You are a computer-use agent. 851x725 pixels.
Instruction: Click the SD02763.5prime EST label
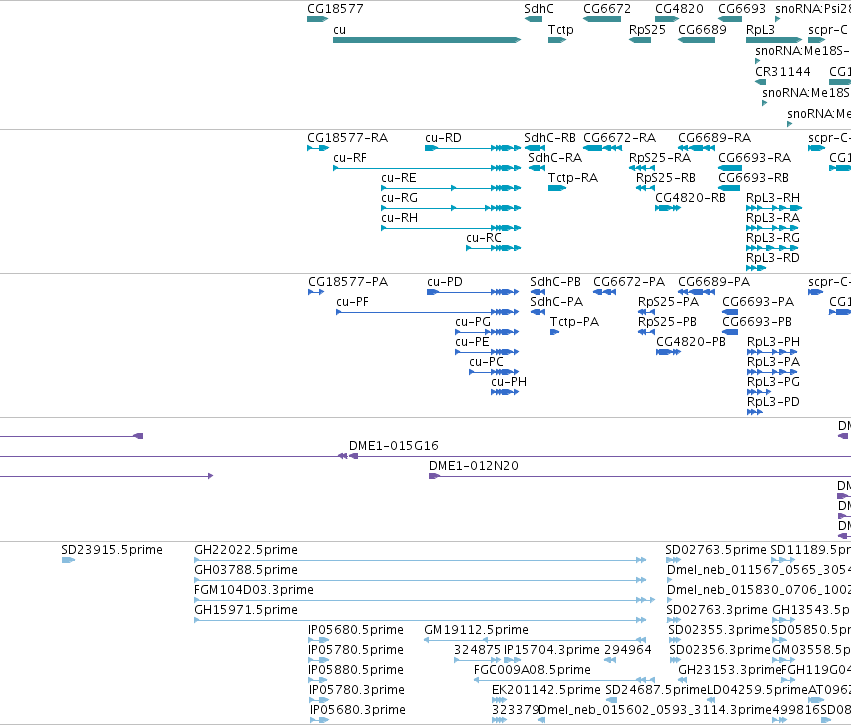click(x=716, y=550)
